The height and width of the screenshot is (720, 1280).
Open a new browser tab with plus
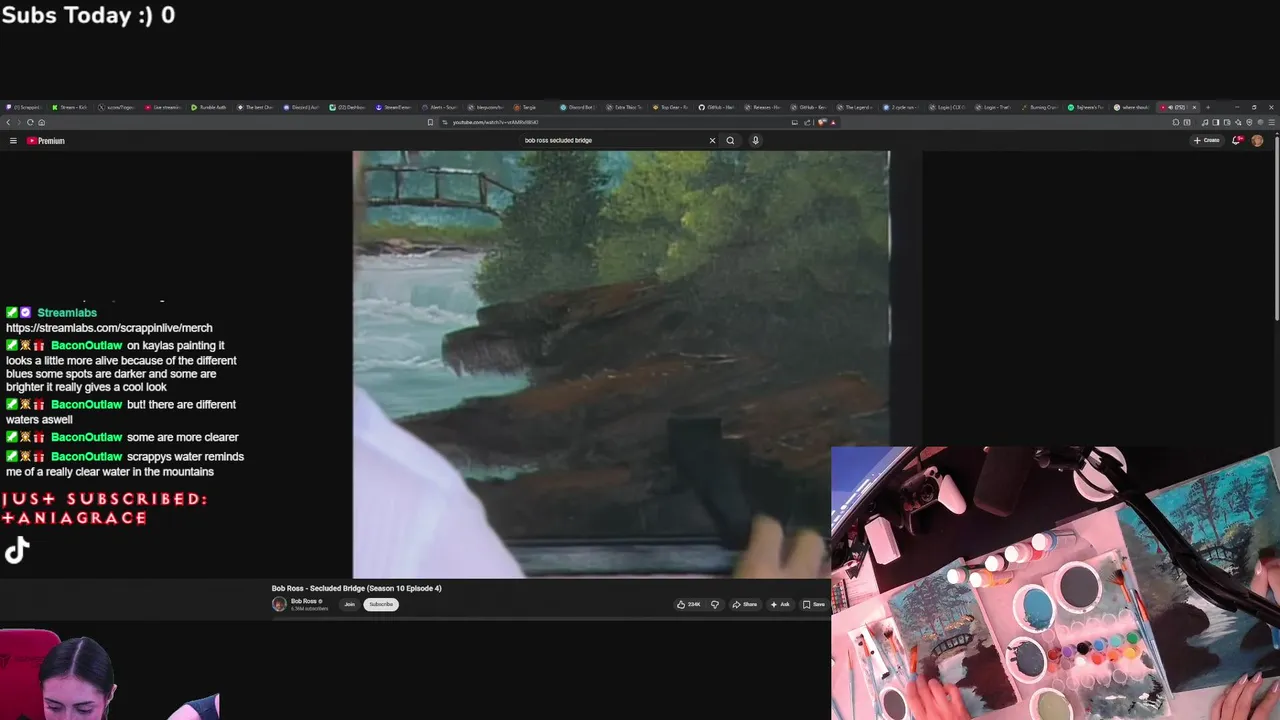[x=1207, y=107]
